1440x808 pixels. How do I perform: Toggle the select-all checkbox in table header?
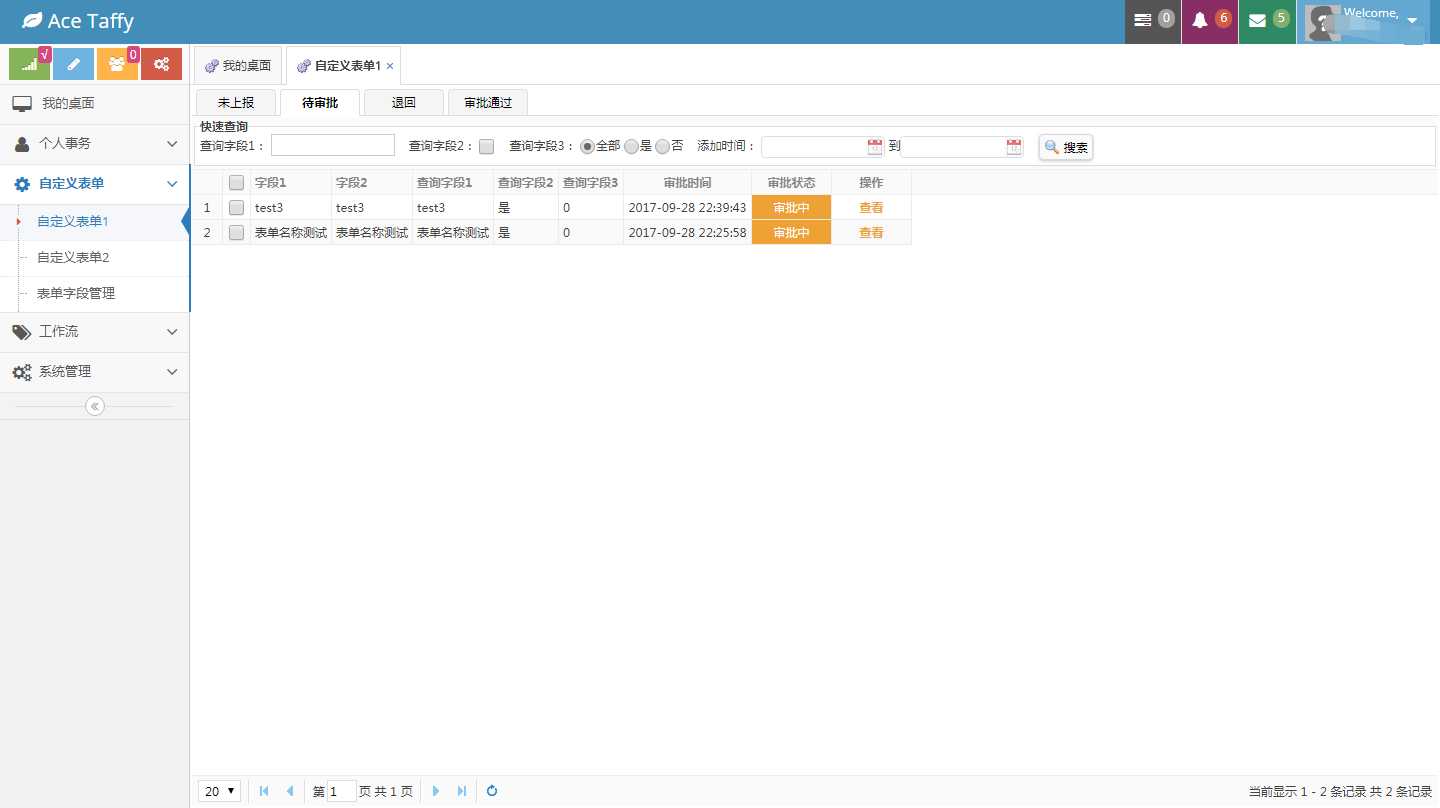[x=236, y=182]
